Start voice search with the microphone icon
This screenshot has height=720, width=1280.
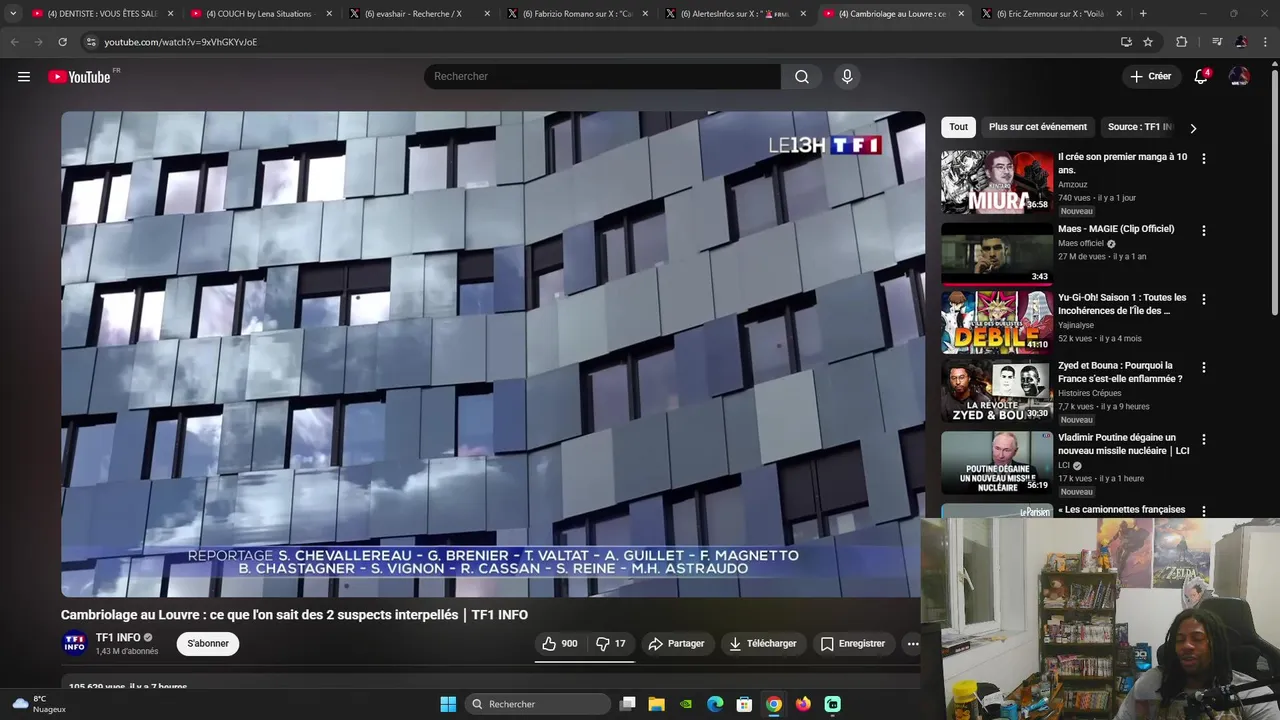pyautogui.click(x=847, y=77)
